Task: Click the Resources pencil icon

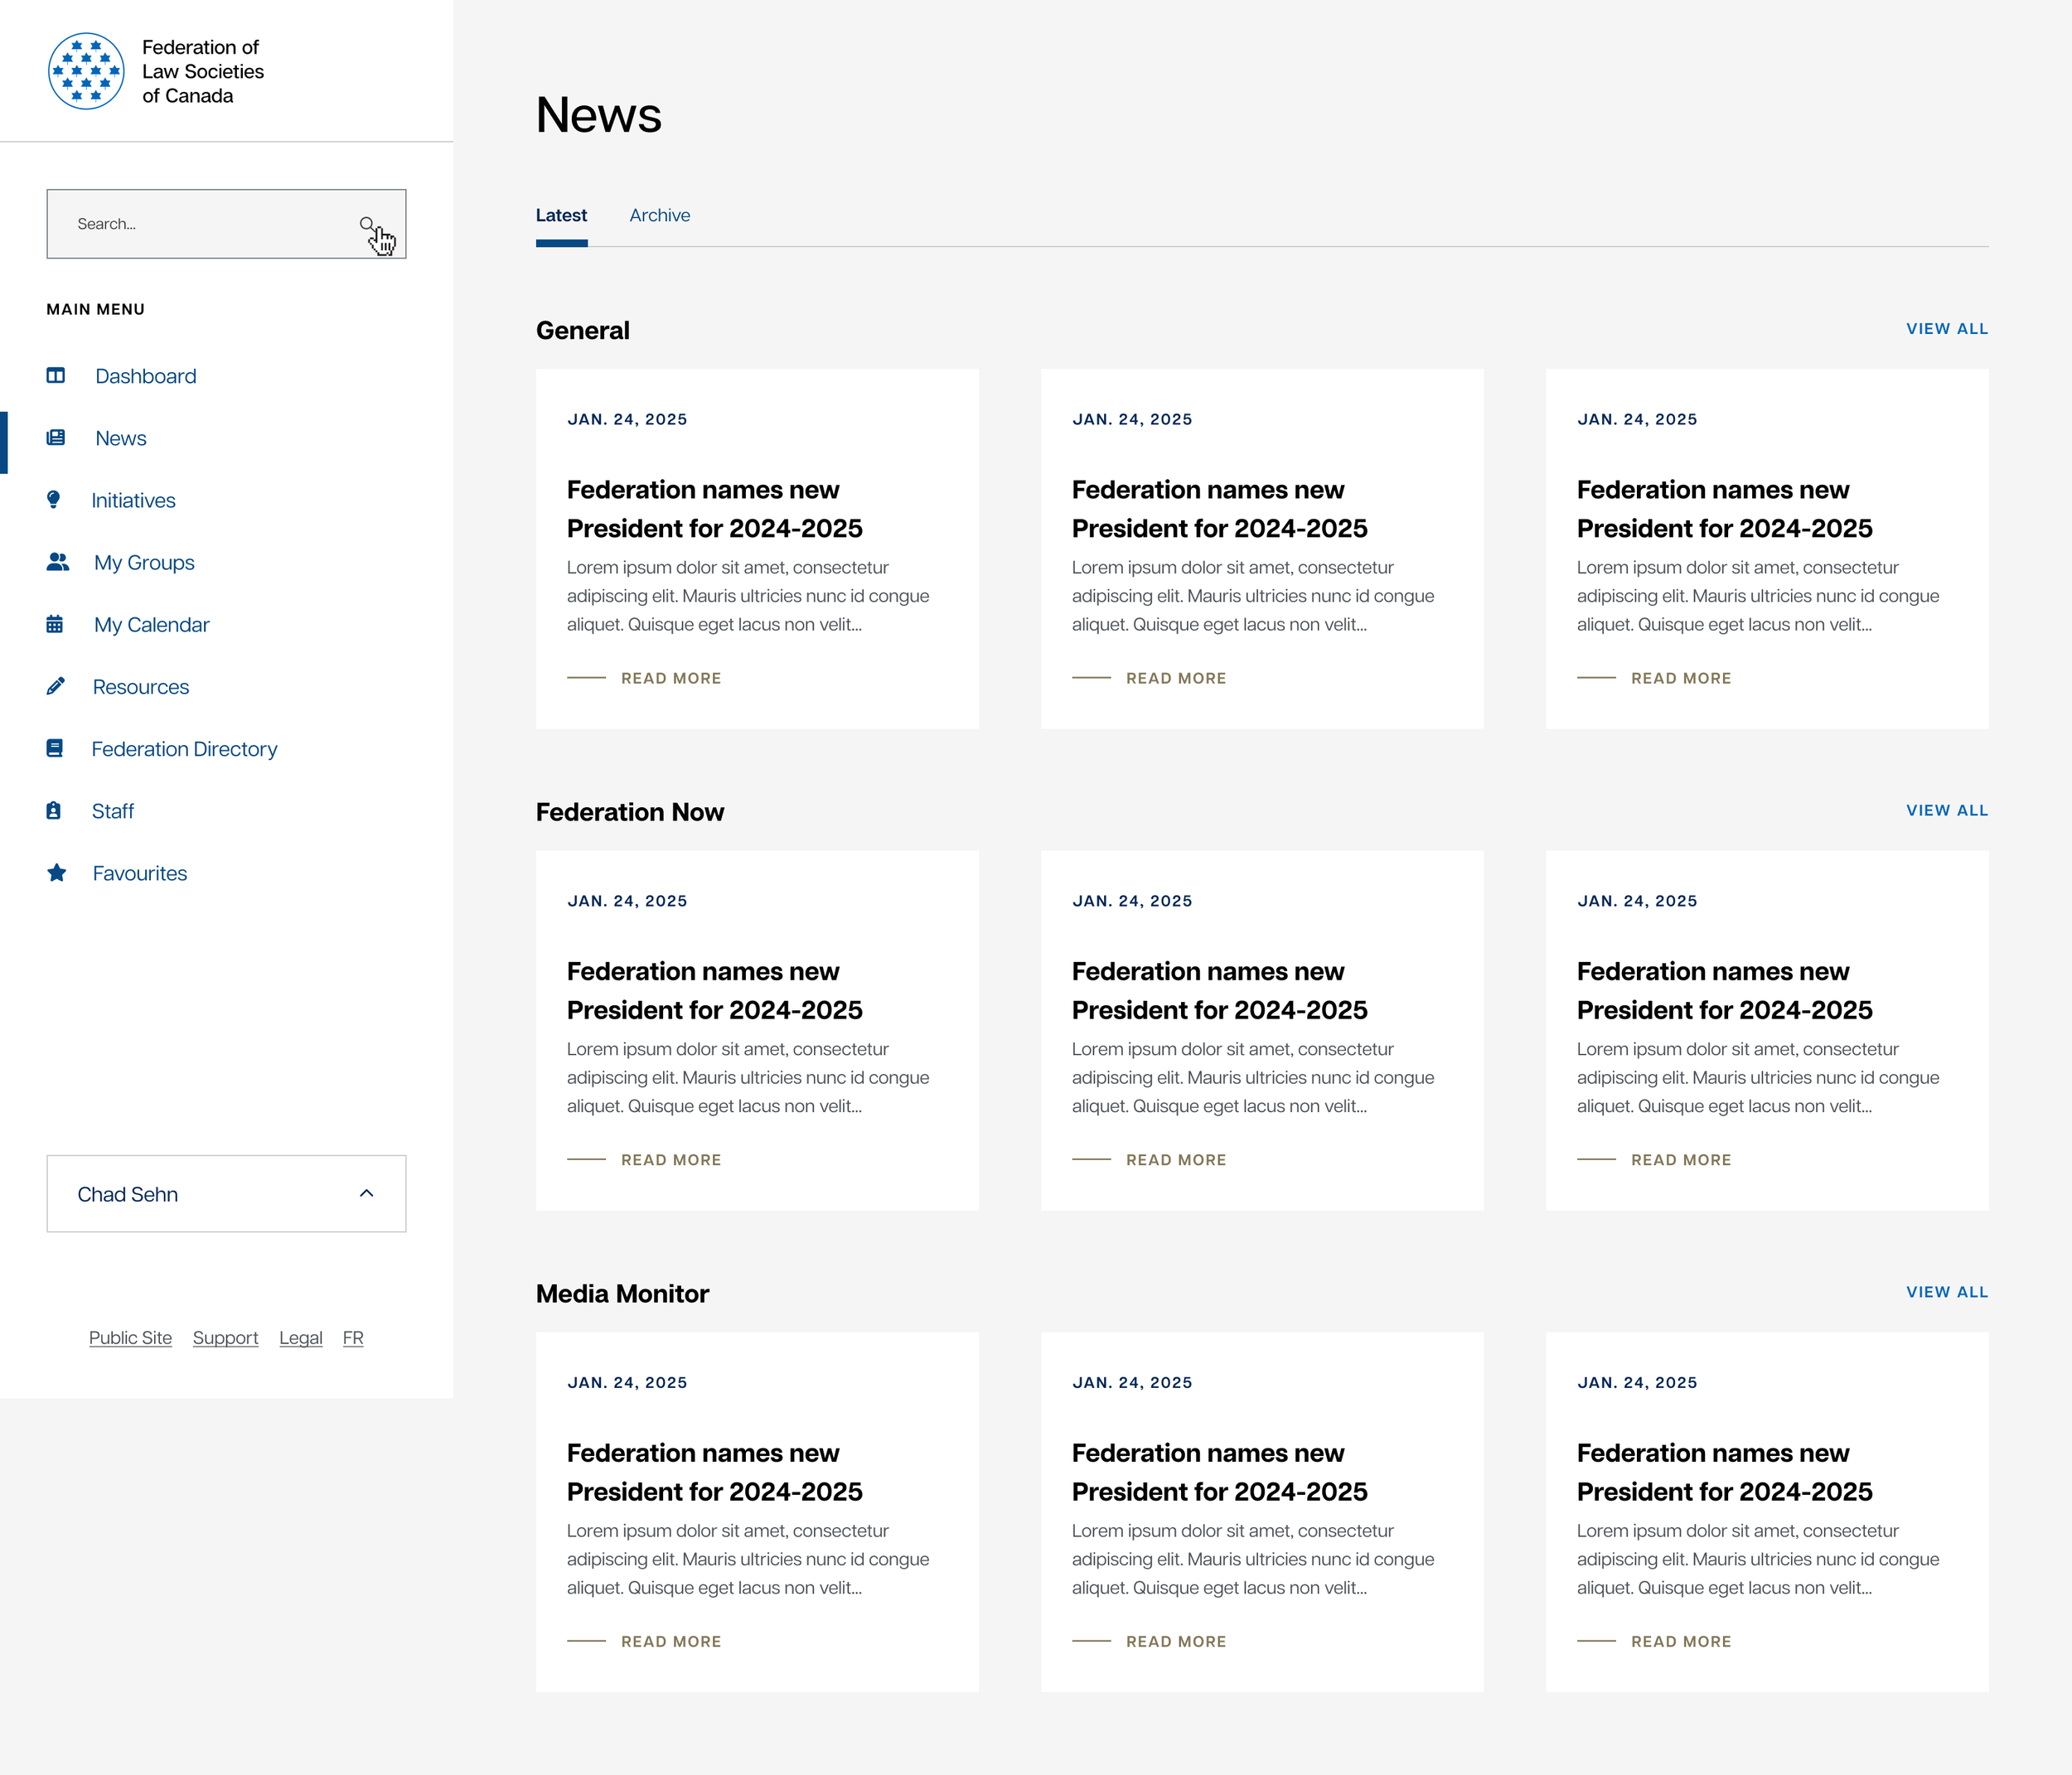Action: pos(56,686)
